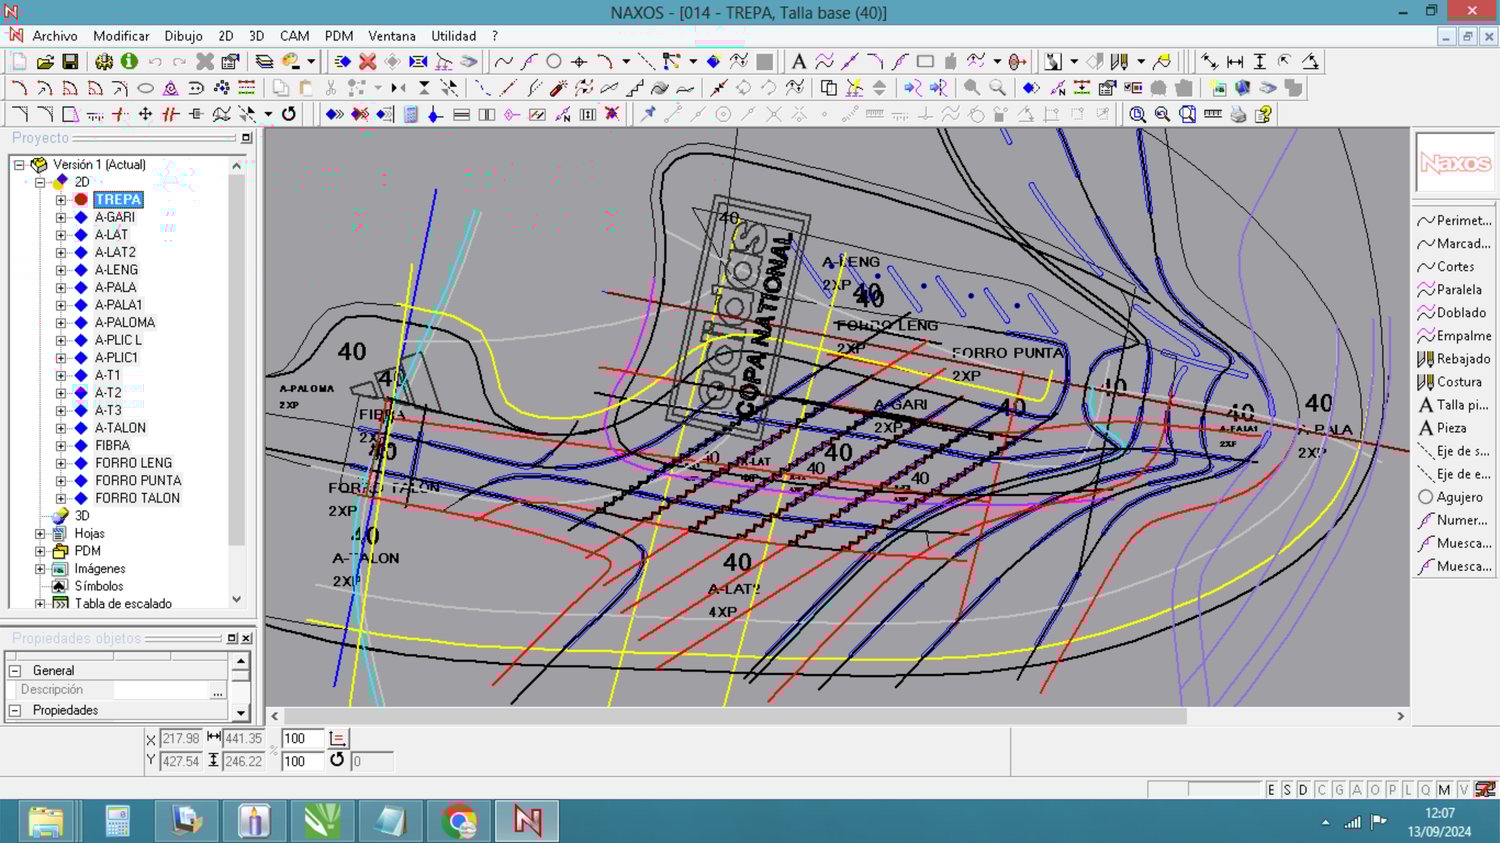1500x843 pixels.
Task: Select the FORRO PUNTA tree item
Action: click(x=138, y=481)
